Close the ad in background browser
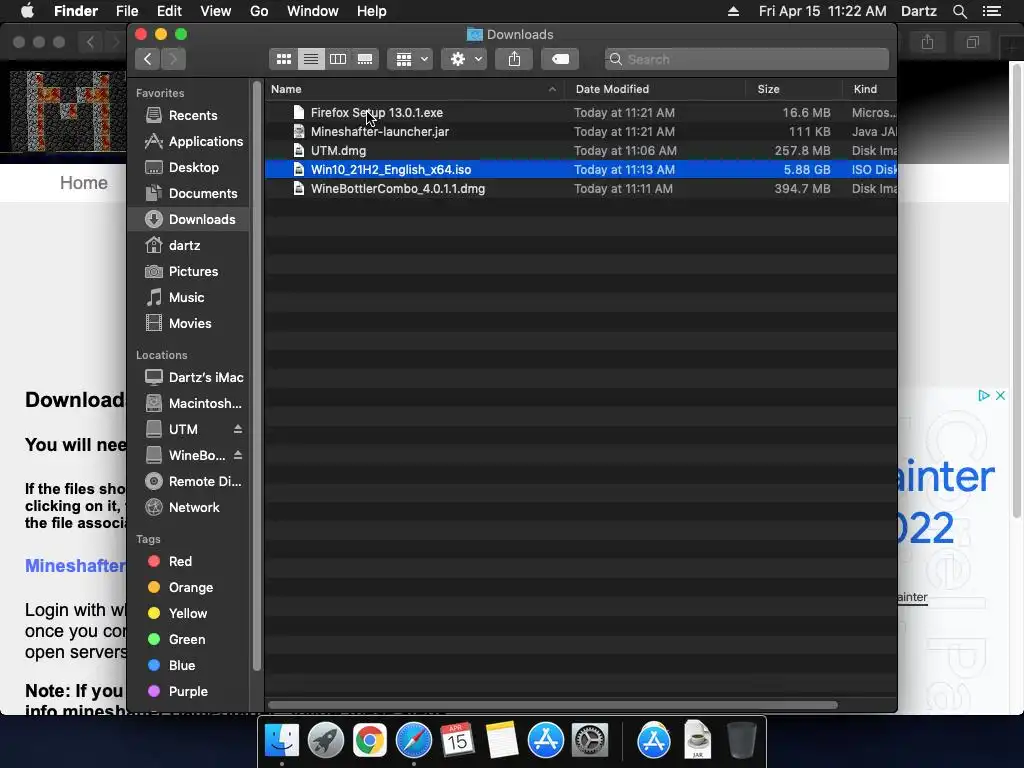The image size is (1024, 768). click(x=1000, y=396)
